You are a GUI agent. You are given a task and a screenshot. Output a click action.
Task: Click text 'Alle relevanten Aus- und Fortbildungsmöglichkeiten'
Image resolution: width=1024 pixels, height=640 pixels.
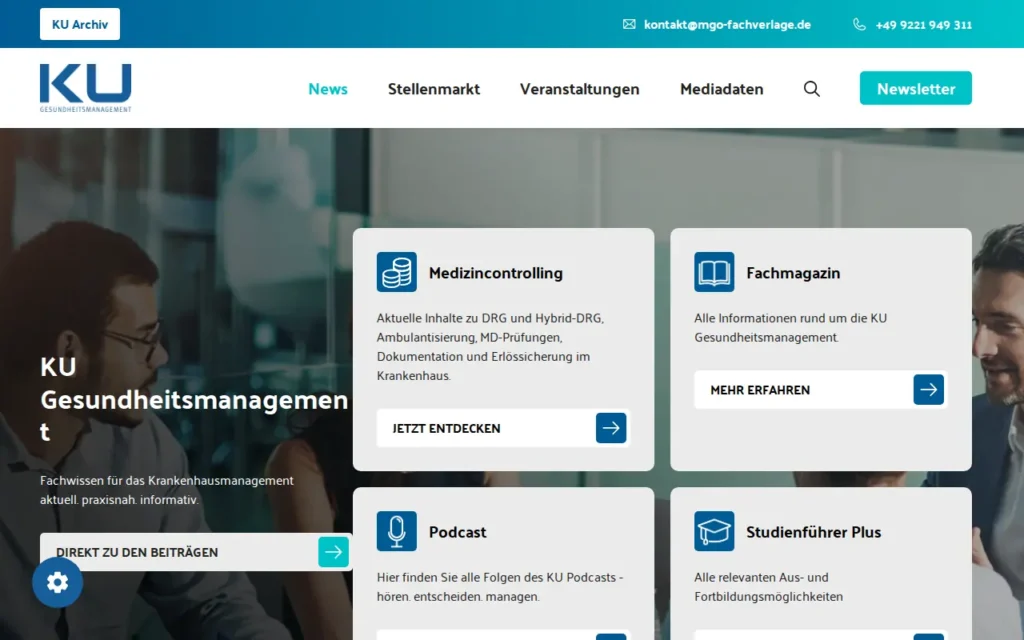769,586
